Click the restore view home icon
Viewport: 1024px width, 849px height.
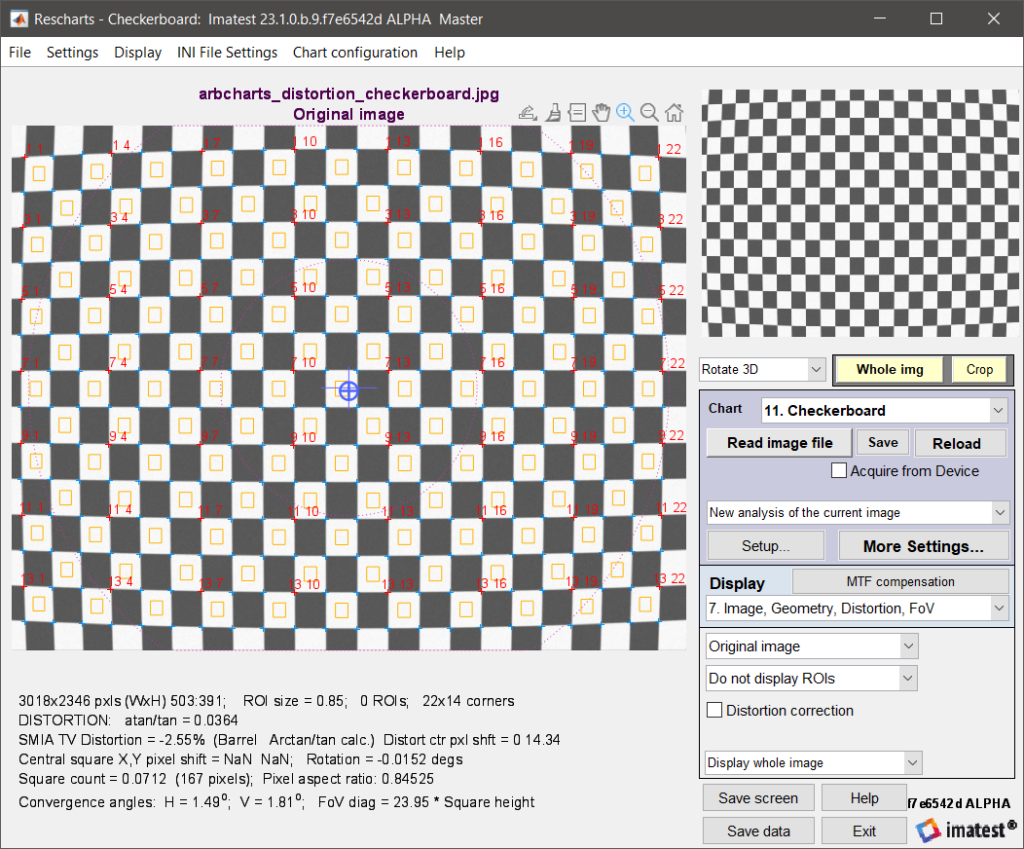[x=674, y=112]
